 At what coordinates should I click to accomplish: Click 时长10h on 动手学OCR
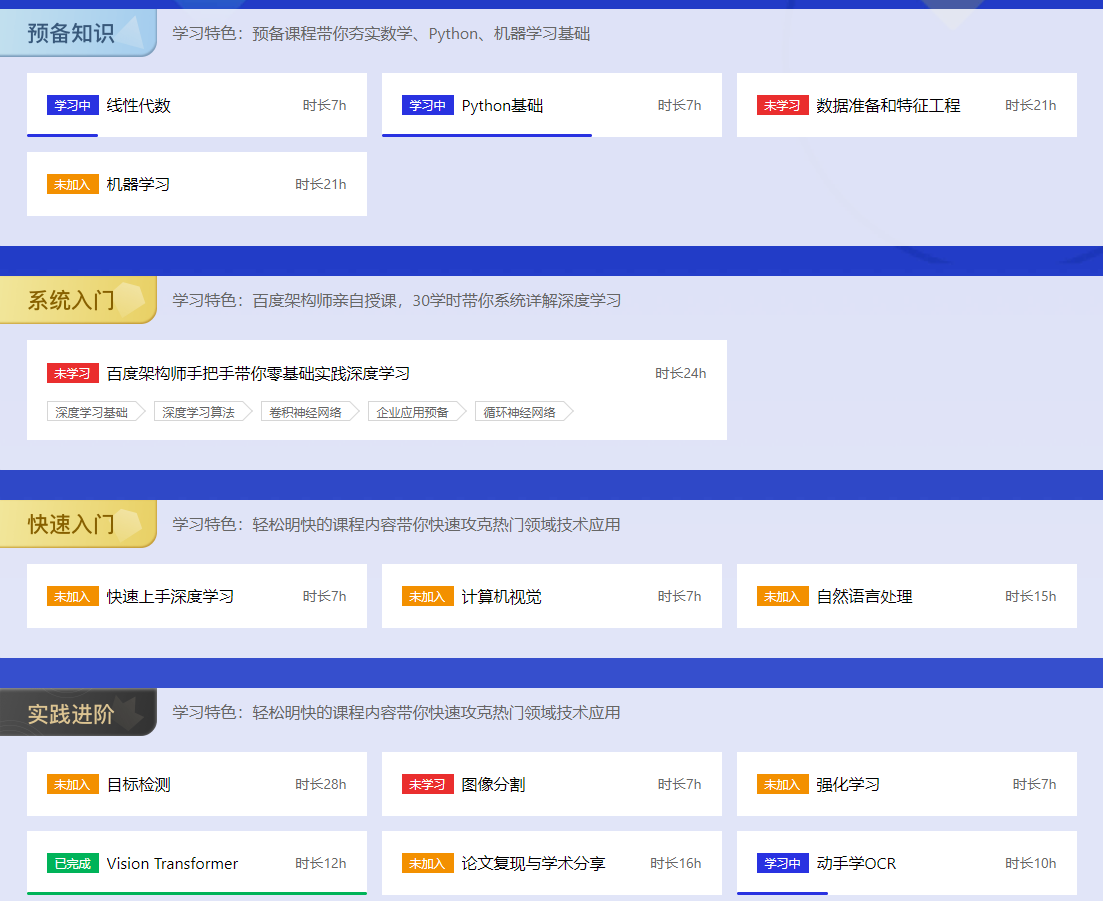(1031, 863)
